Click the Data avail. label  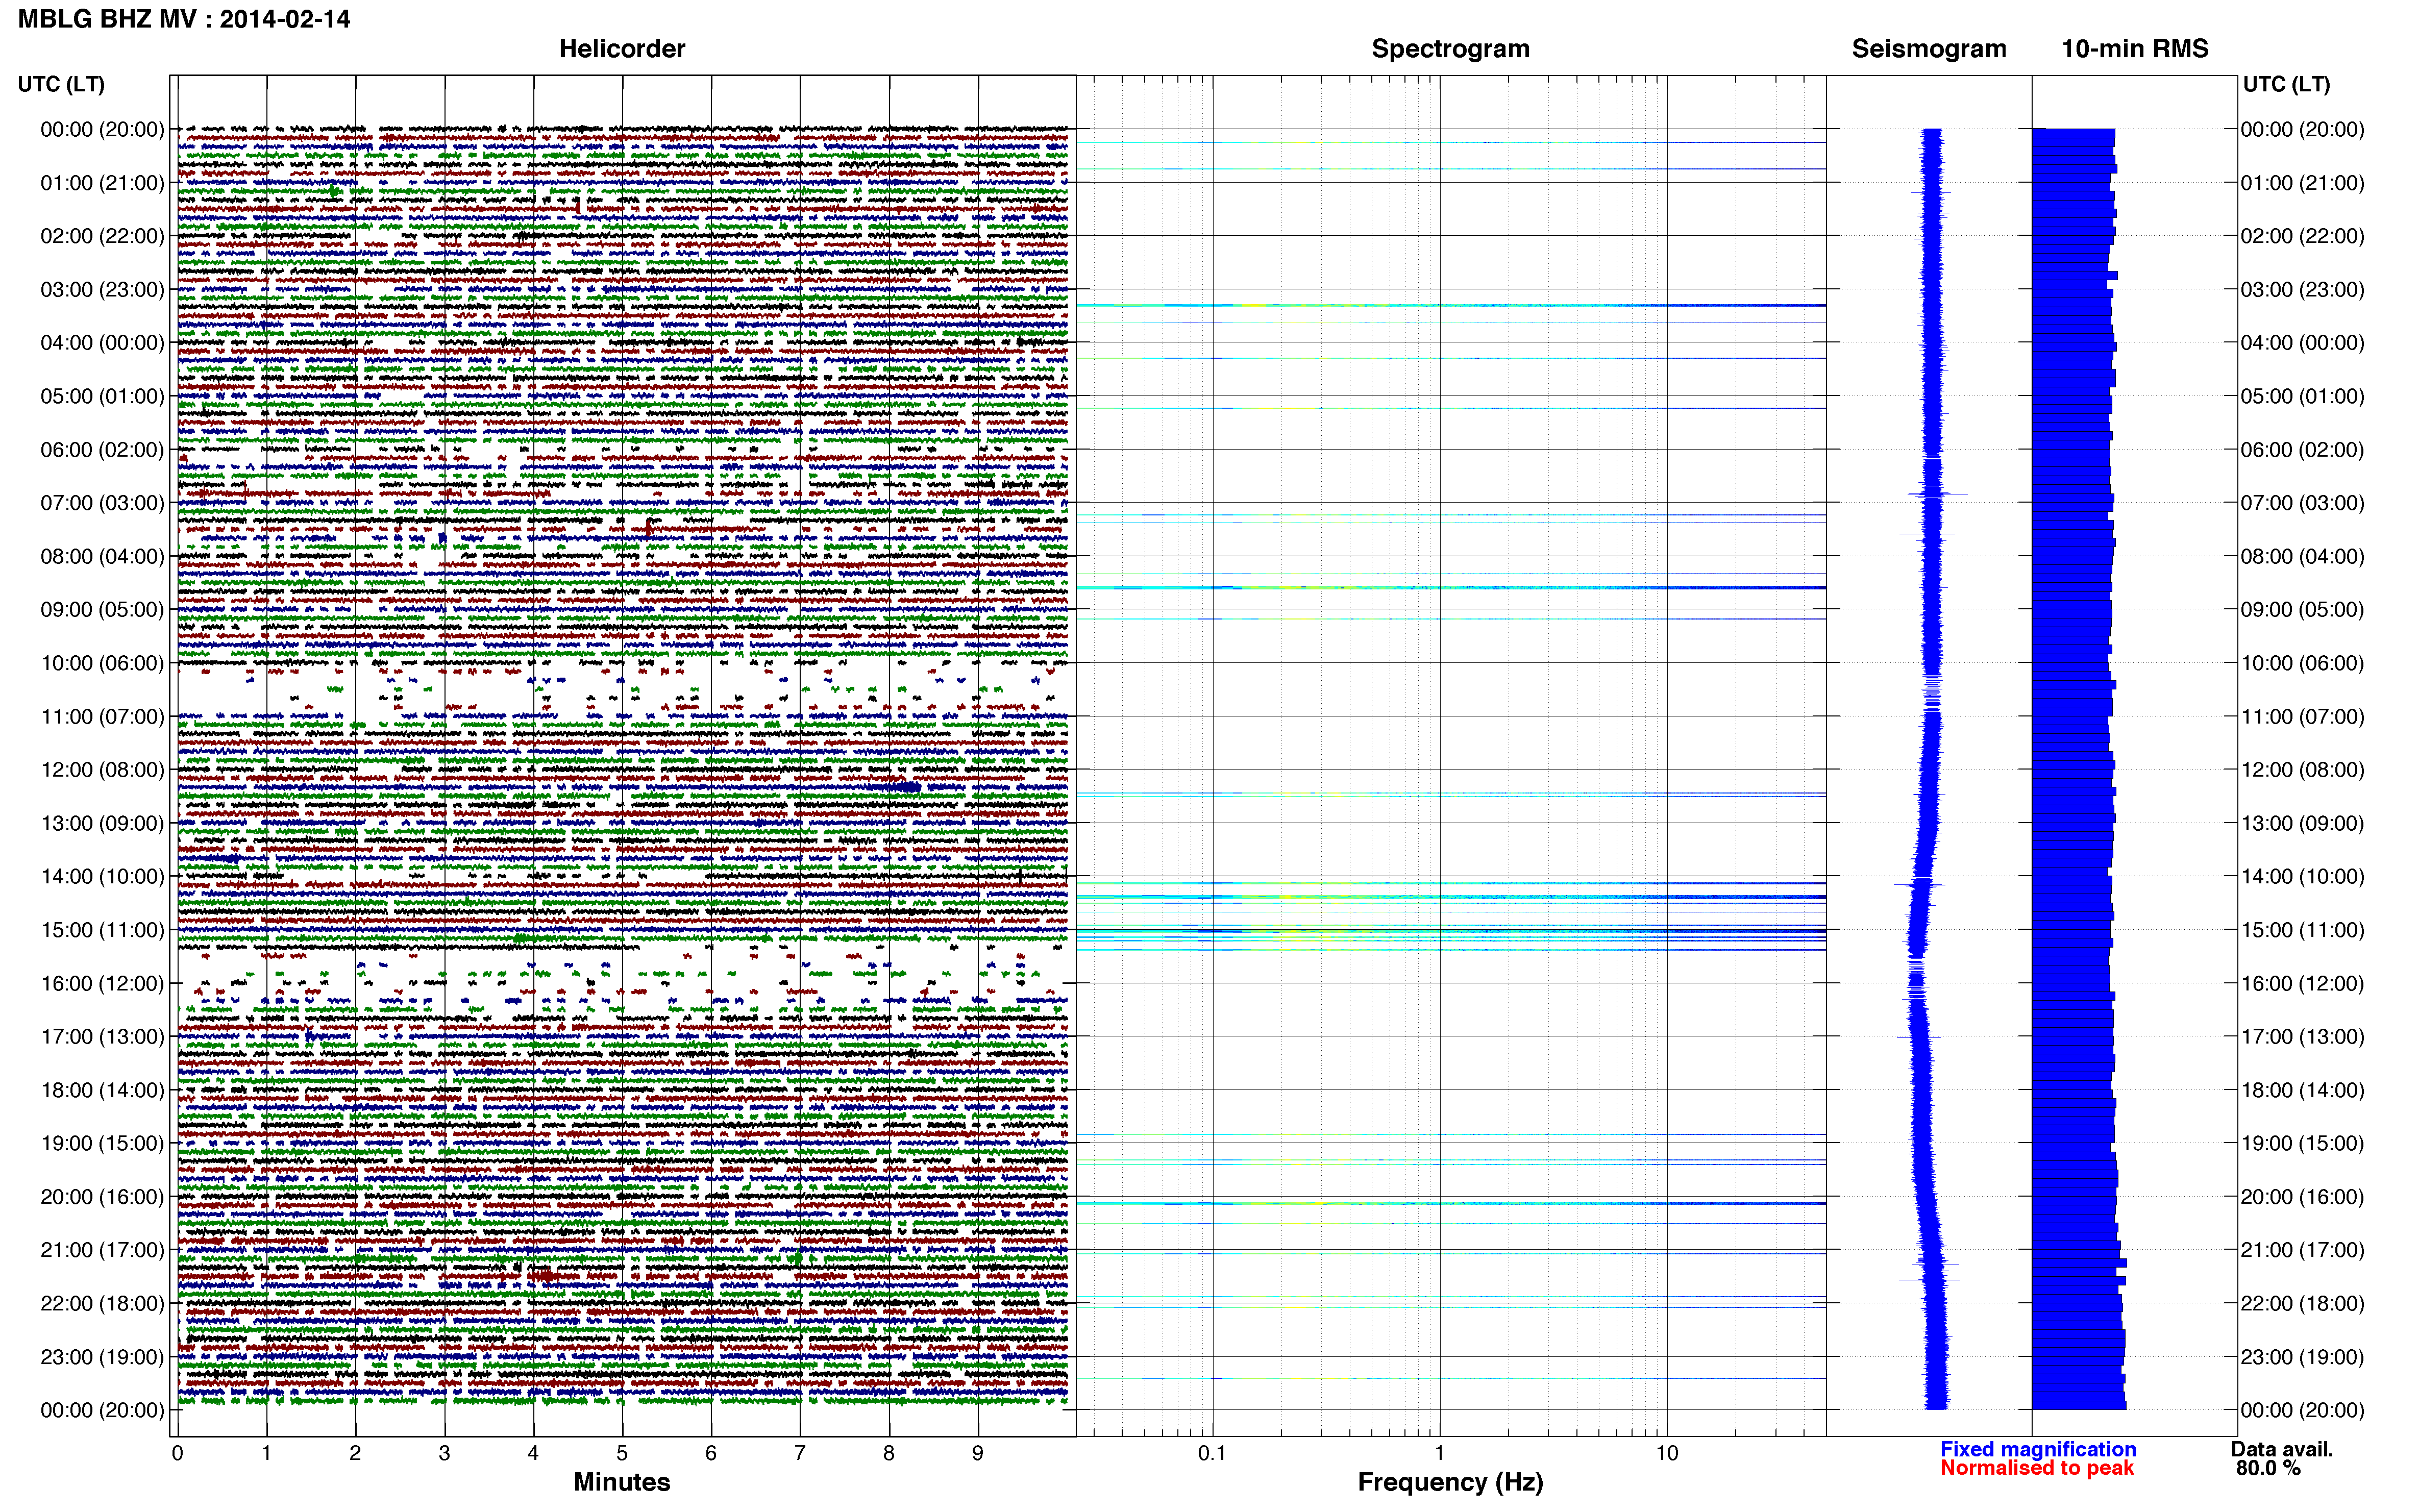(x=2282, y=1449)
